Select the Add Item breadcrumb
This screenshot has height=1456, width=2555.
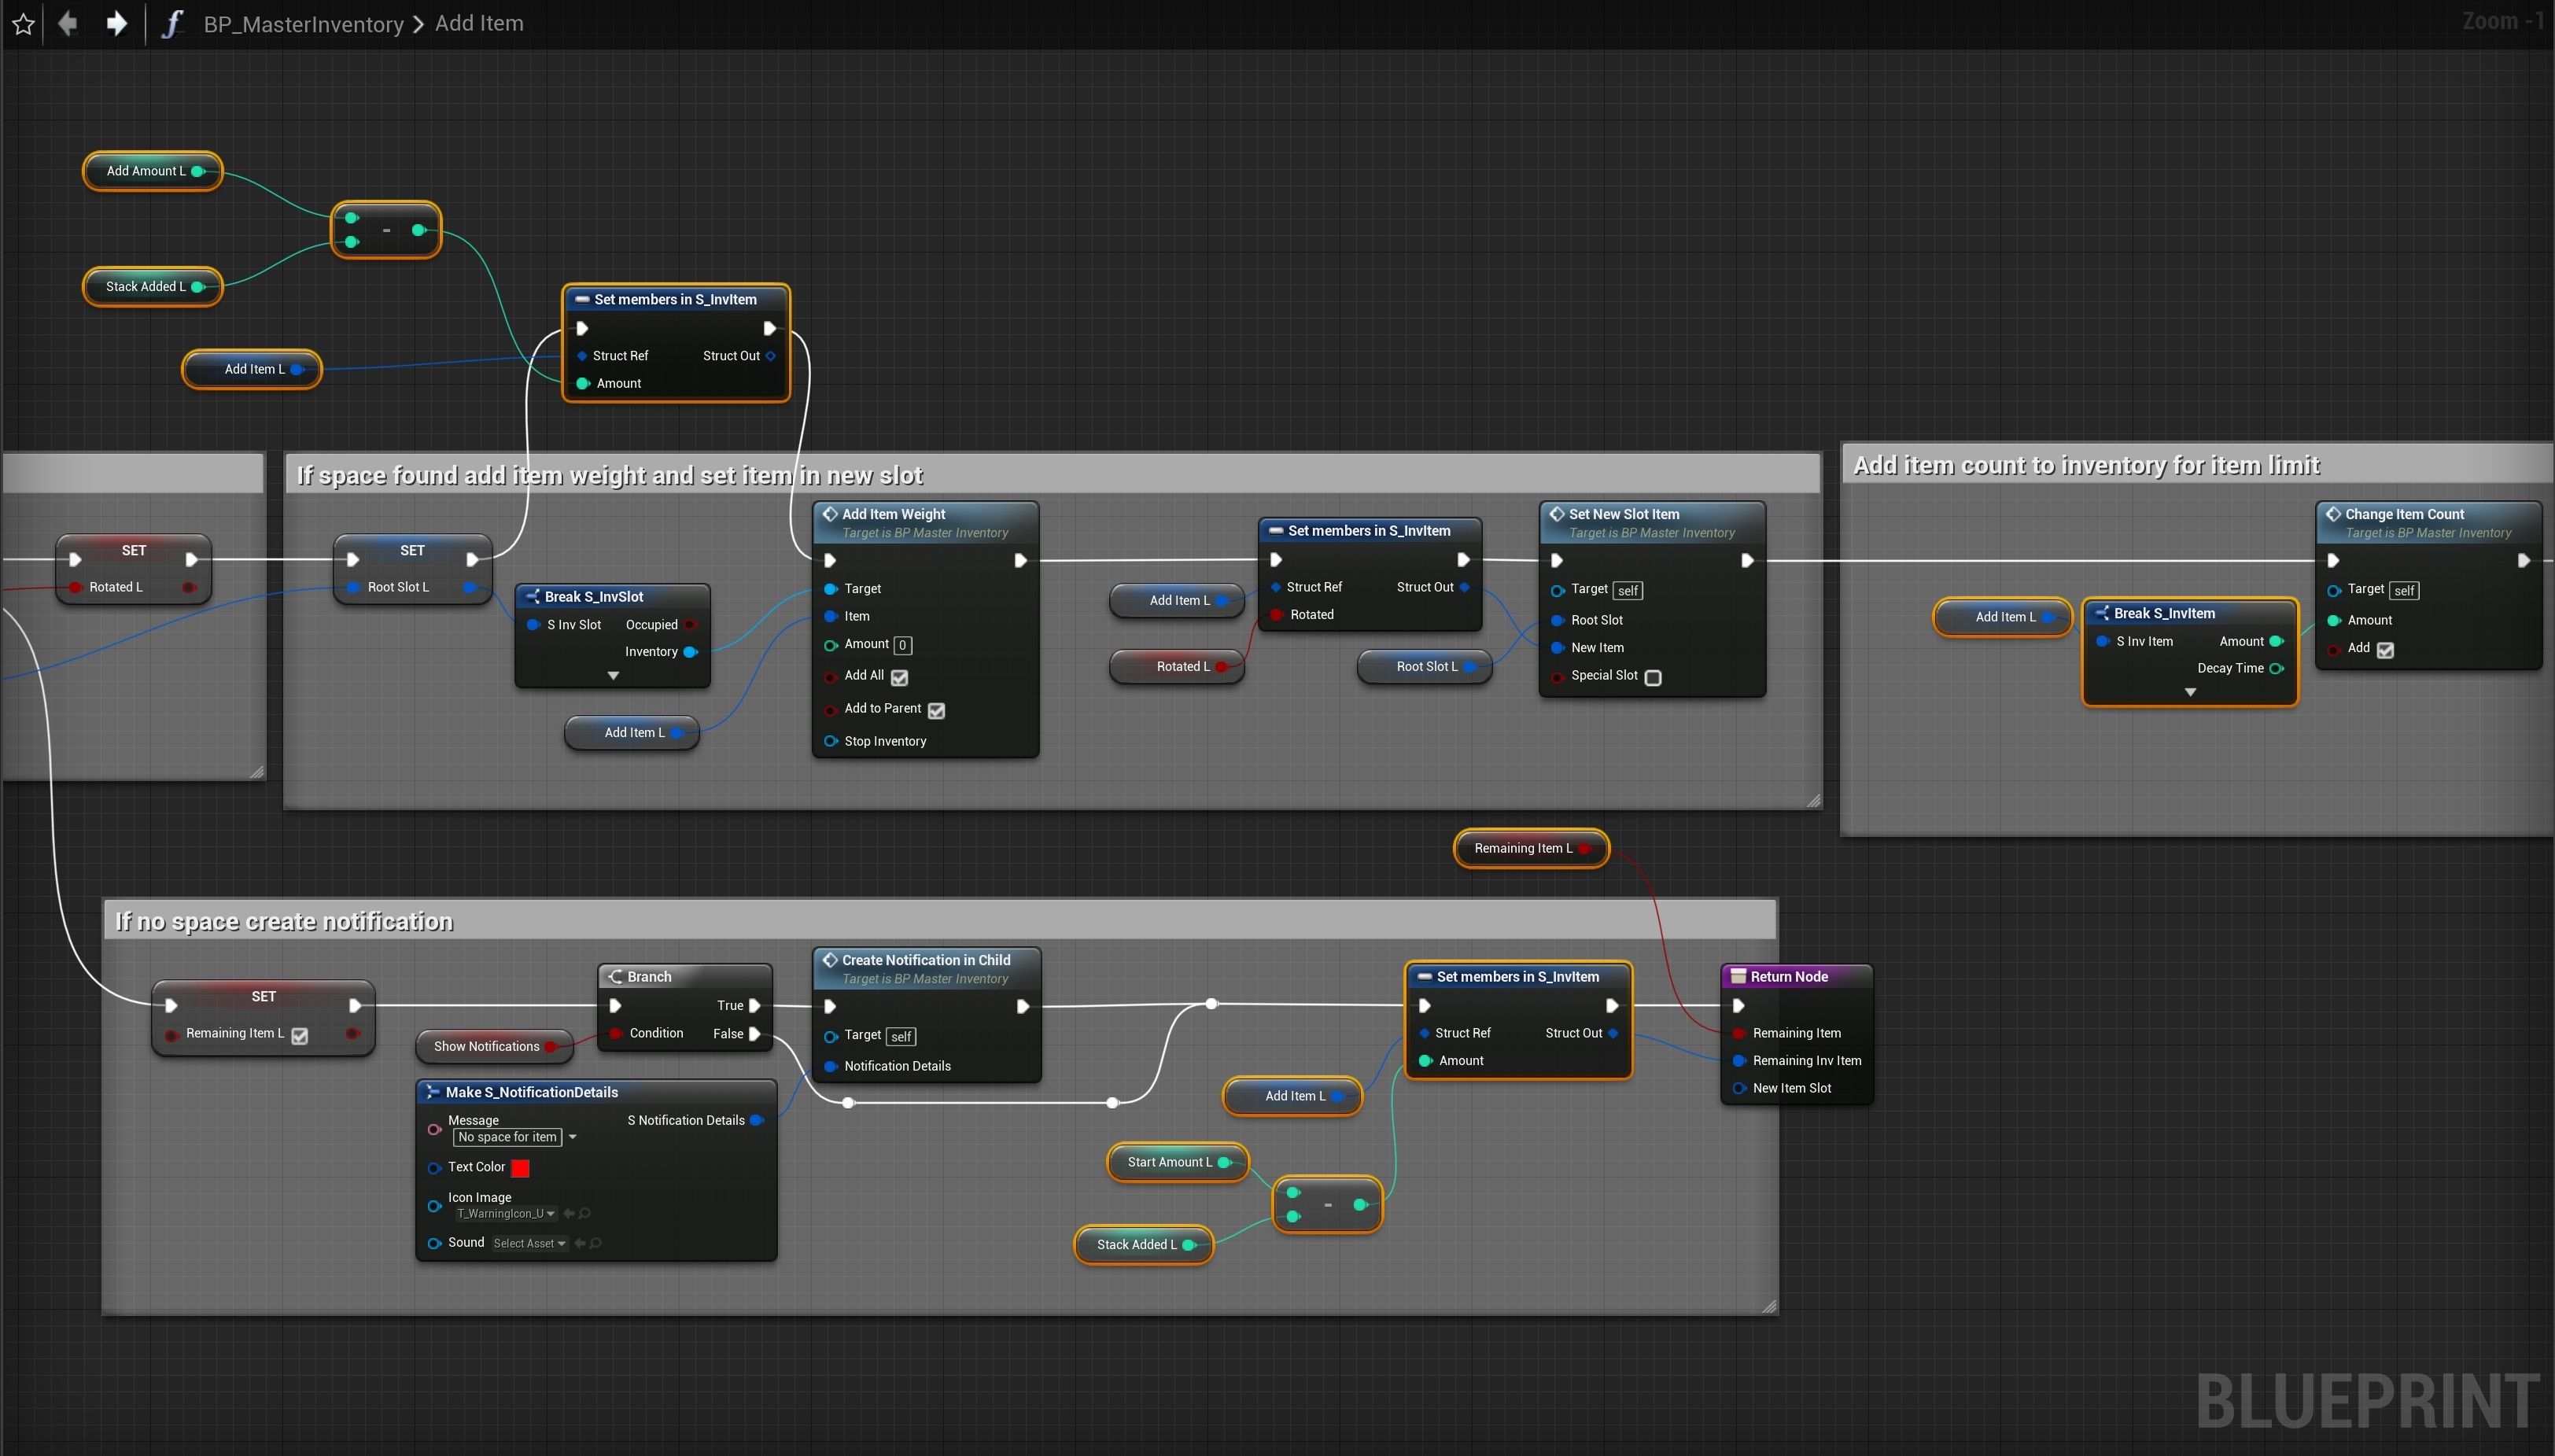pyautogui.click(x=479, y=23)
